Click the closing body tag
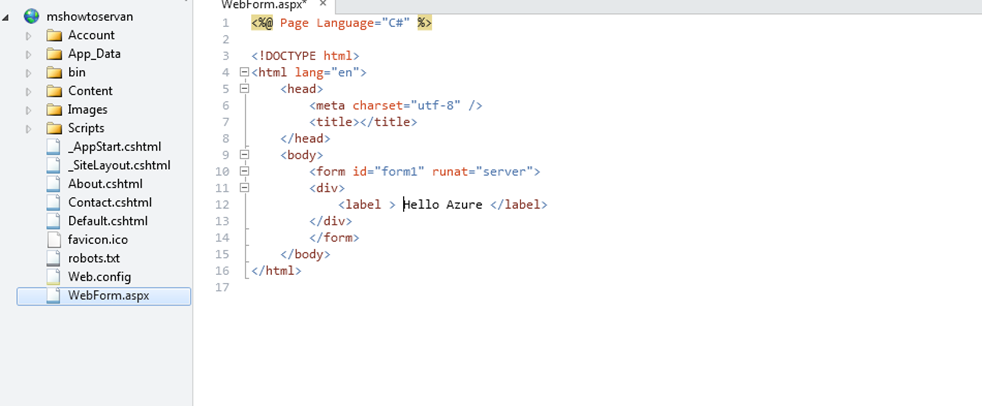This screenshot has width=982, height=406. 305,254
